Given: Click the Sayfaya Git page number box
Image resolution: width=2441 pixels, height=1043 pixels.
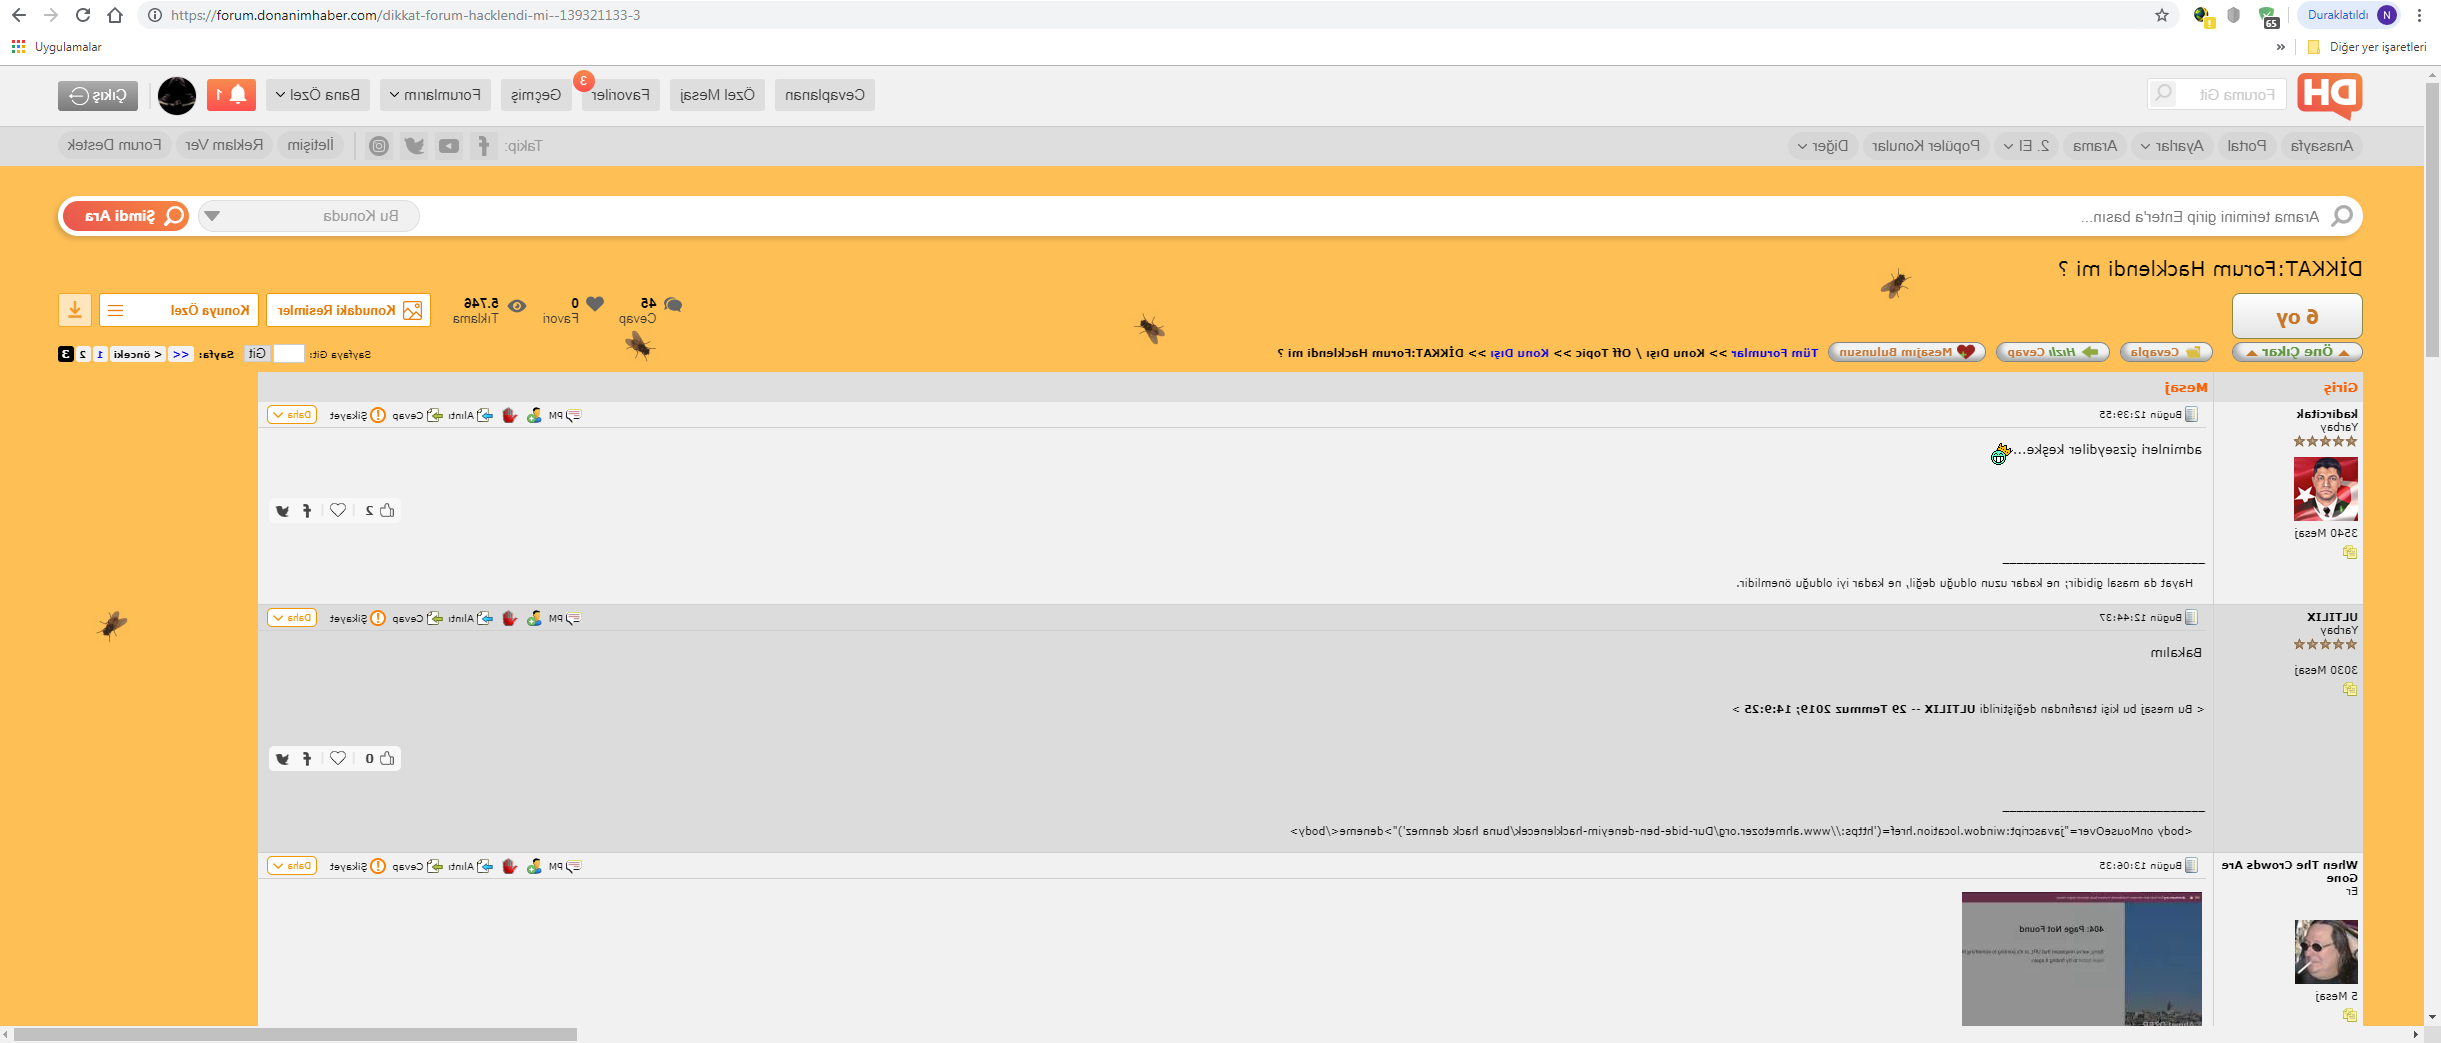Looking at the screenshot, I should [289, 353].
